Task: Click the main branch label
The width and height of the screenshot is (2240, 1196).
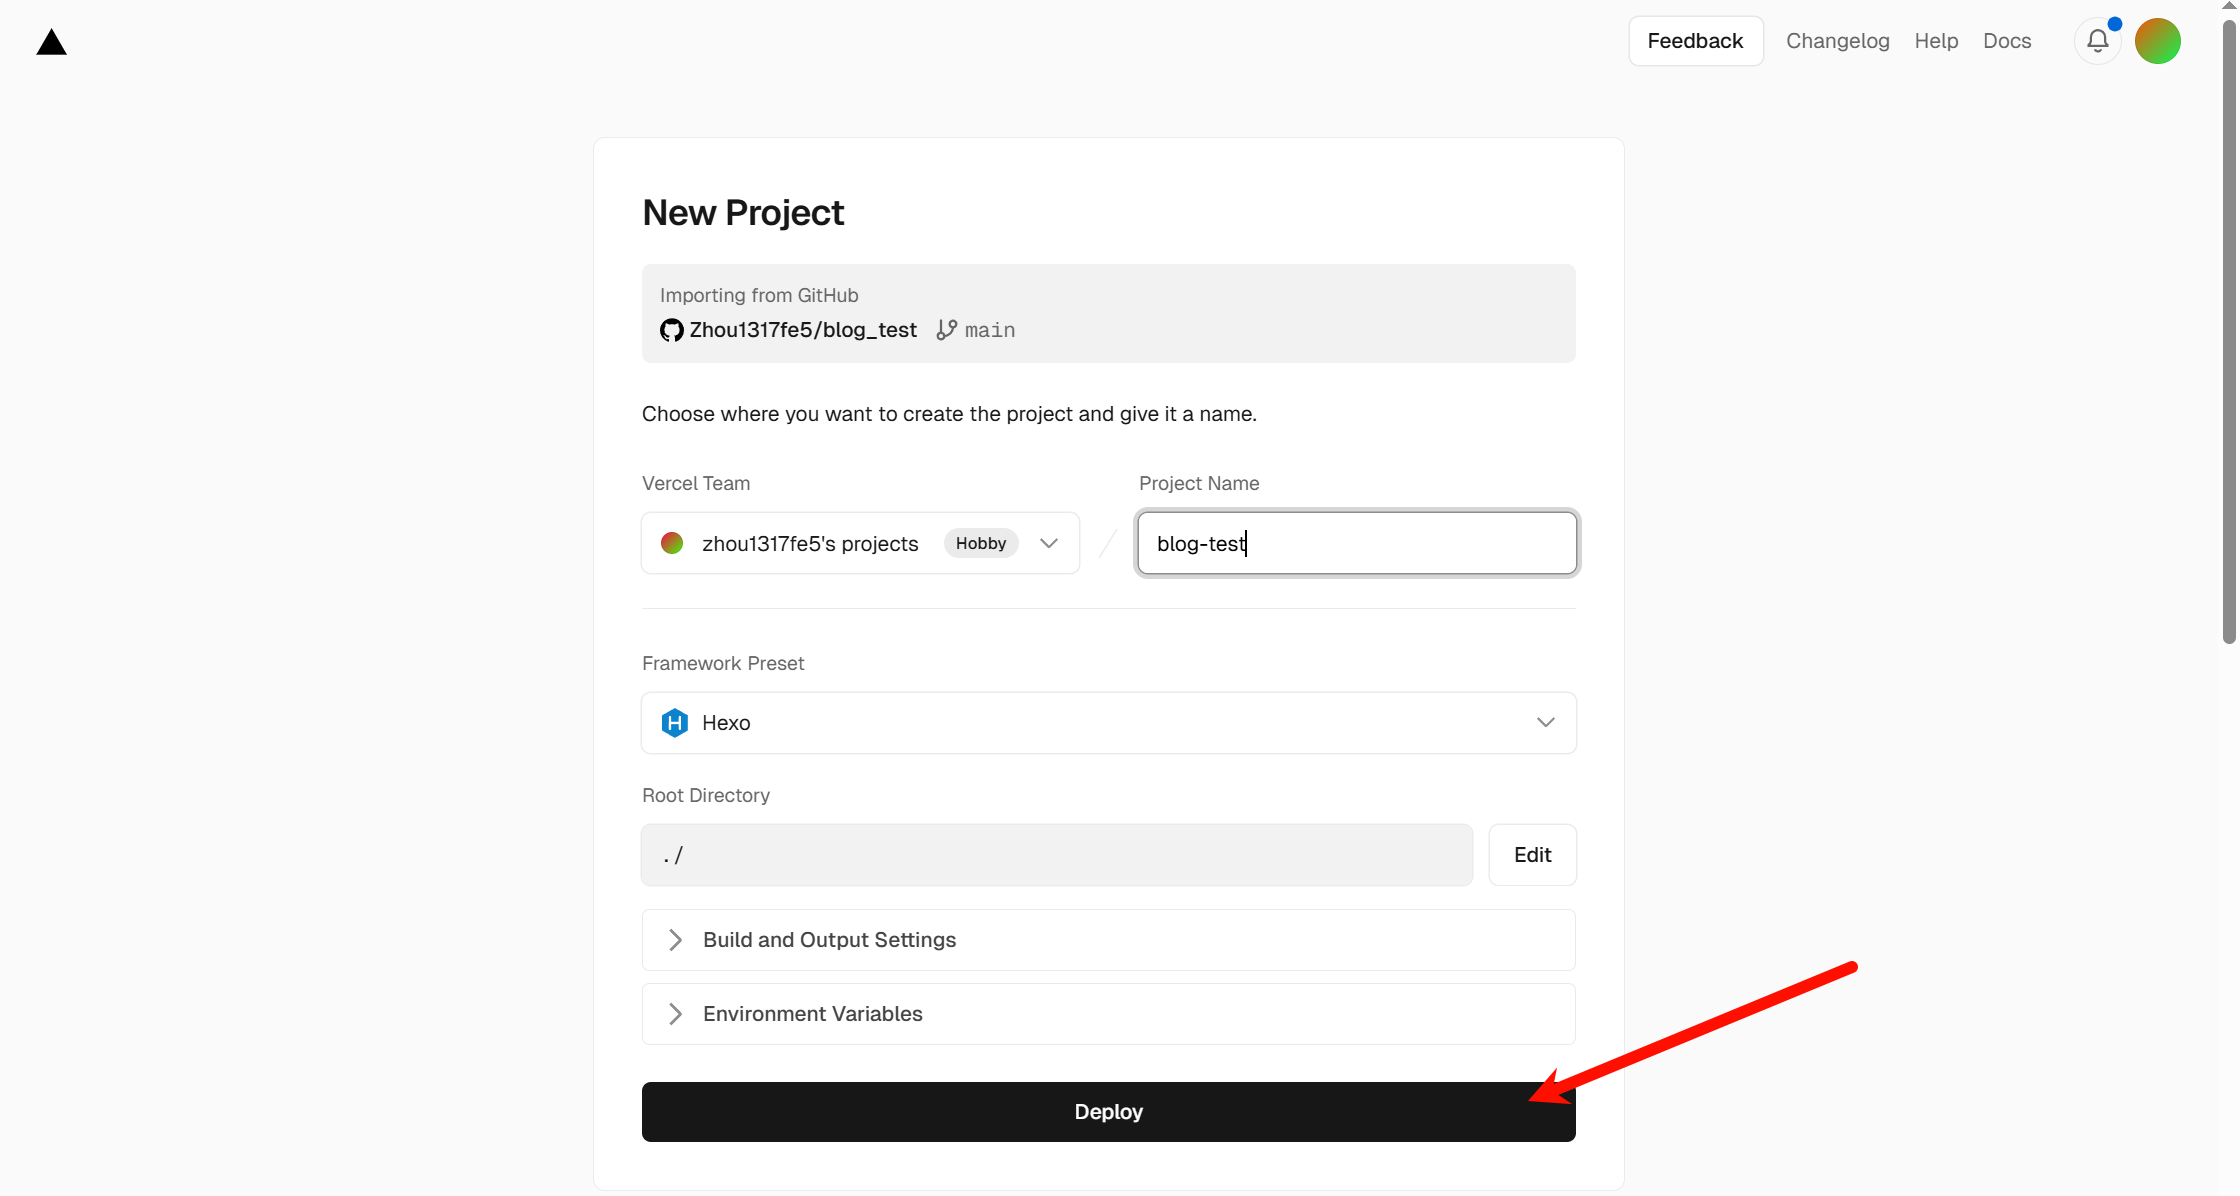Action: click(x=990, y=330)
